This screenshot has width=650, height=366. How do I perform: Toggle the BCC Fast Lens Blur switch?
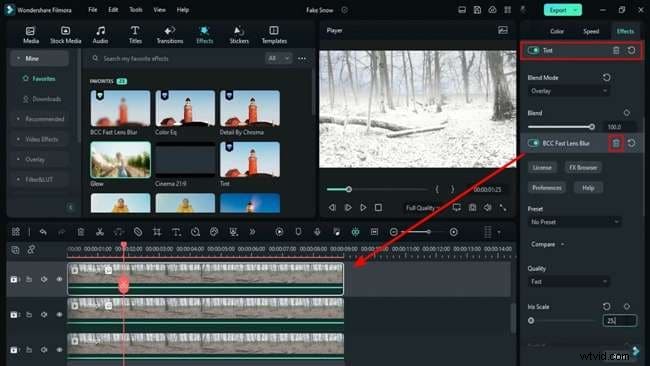click(x=534, y=143)
